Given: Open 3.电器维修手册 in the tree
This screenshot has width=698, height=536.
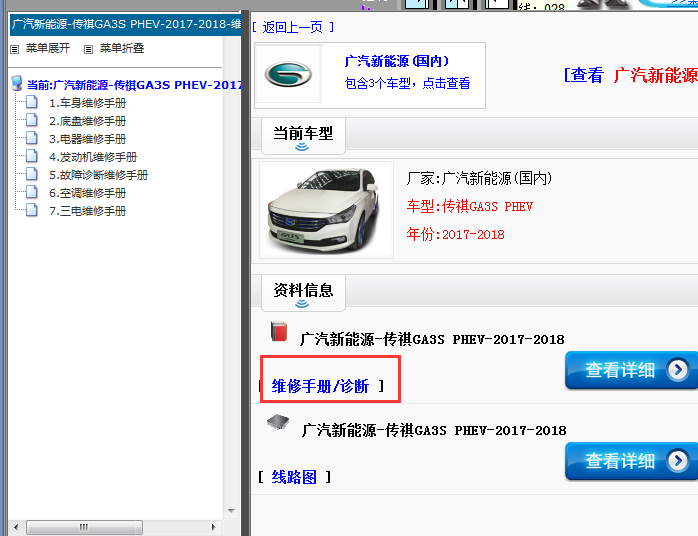Looking at the screenshot, I should 87,139.
